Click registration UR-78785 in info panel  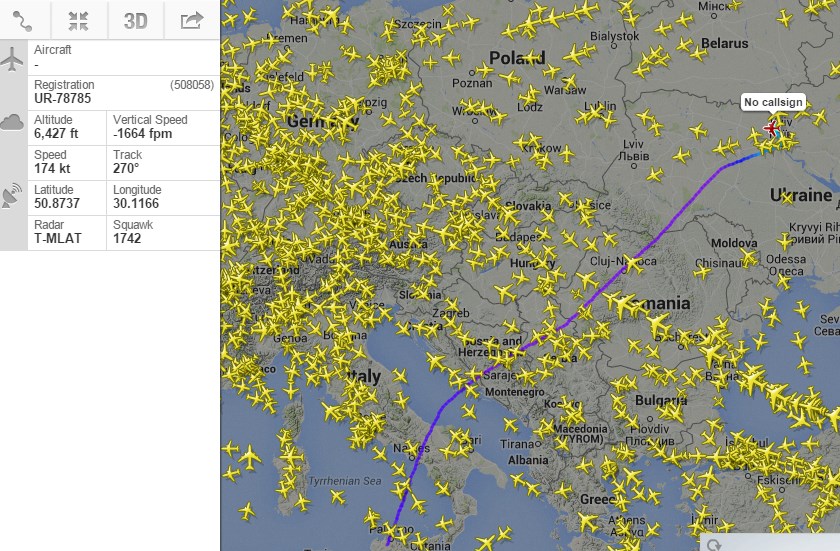coord(64,98)
